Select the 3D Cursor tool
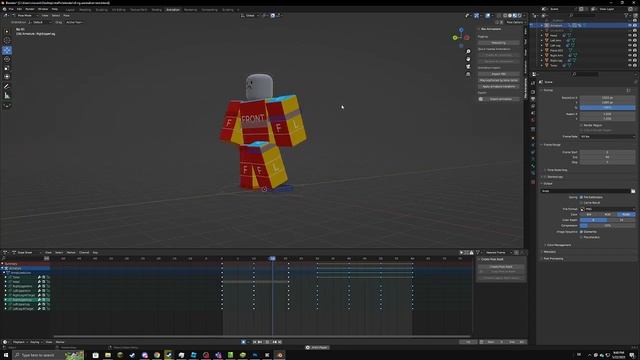Viewport: 640px width, 360px height. [x=7, y=40]
